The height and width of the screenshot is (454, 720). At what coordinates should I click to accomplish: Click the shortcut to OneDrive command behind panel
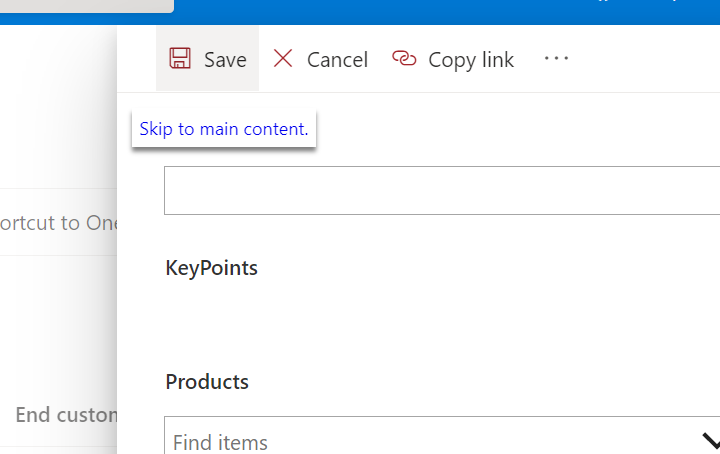pyautogui.click(x=58, y=222)
